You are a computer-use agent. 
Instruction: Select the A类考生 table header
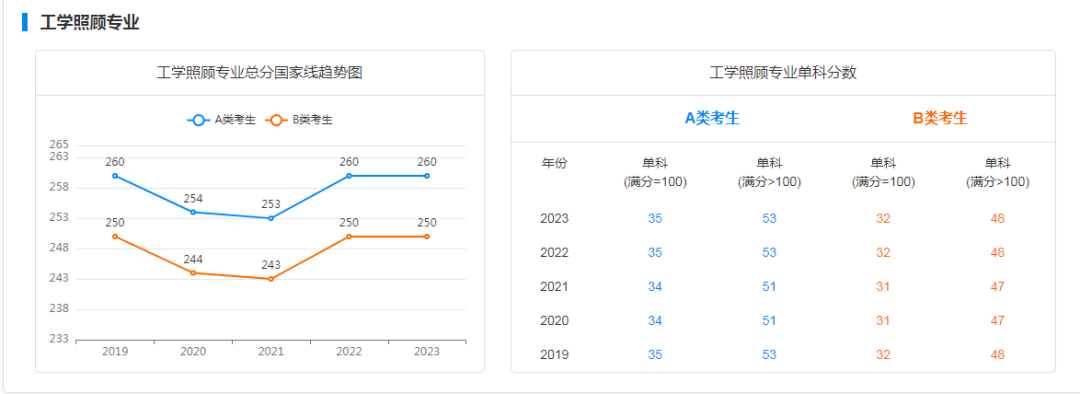712,118
